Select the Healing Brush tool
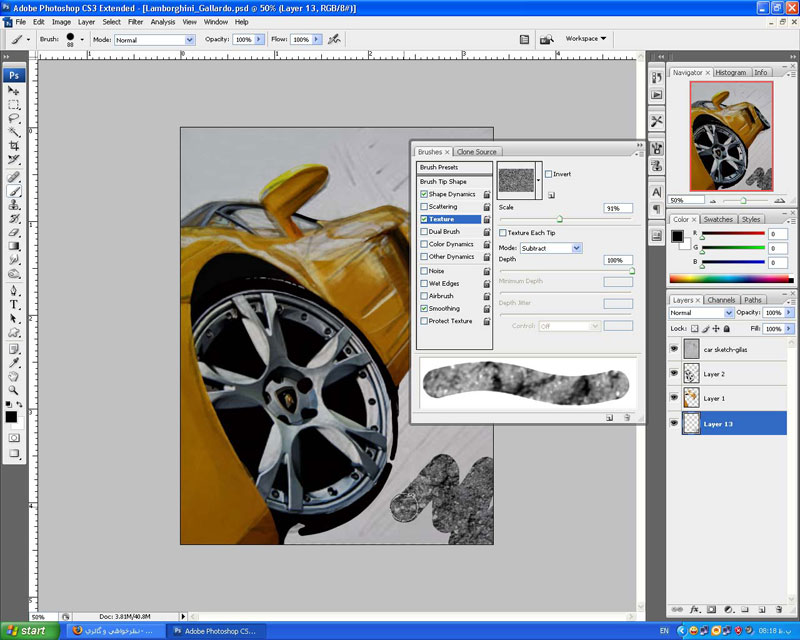 click(14, 177)
